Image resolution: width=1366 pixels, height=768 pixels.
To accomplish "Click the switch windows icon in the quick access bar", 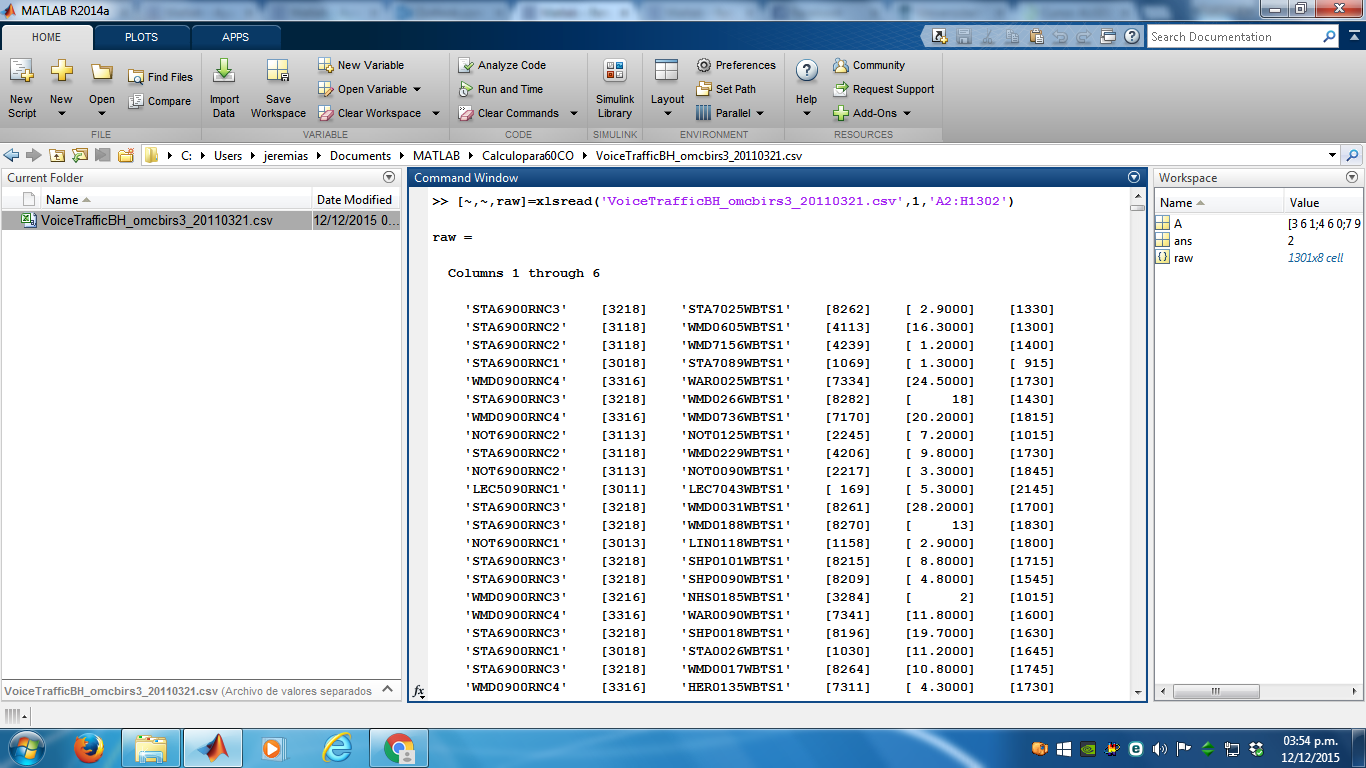I will pyautogui.click(x=1107, y=37).
